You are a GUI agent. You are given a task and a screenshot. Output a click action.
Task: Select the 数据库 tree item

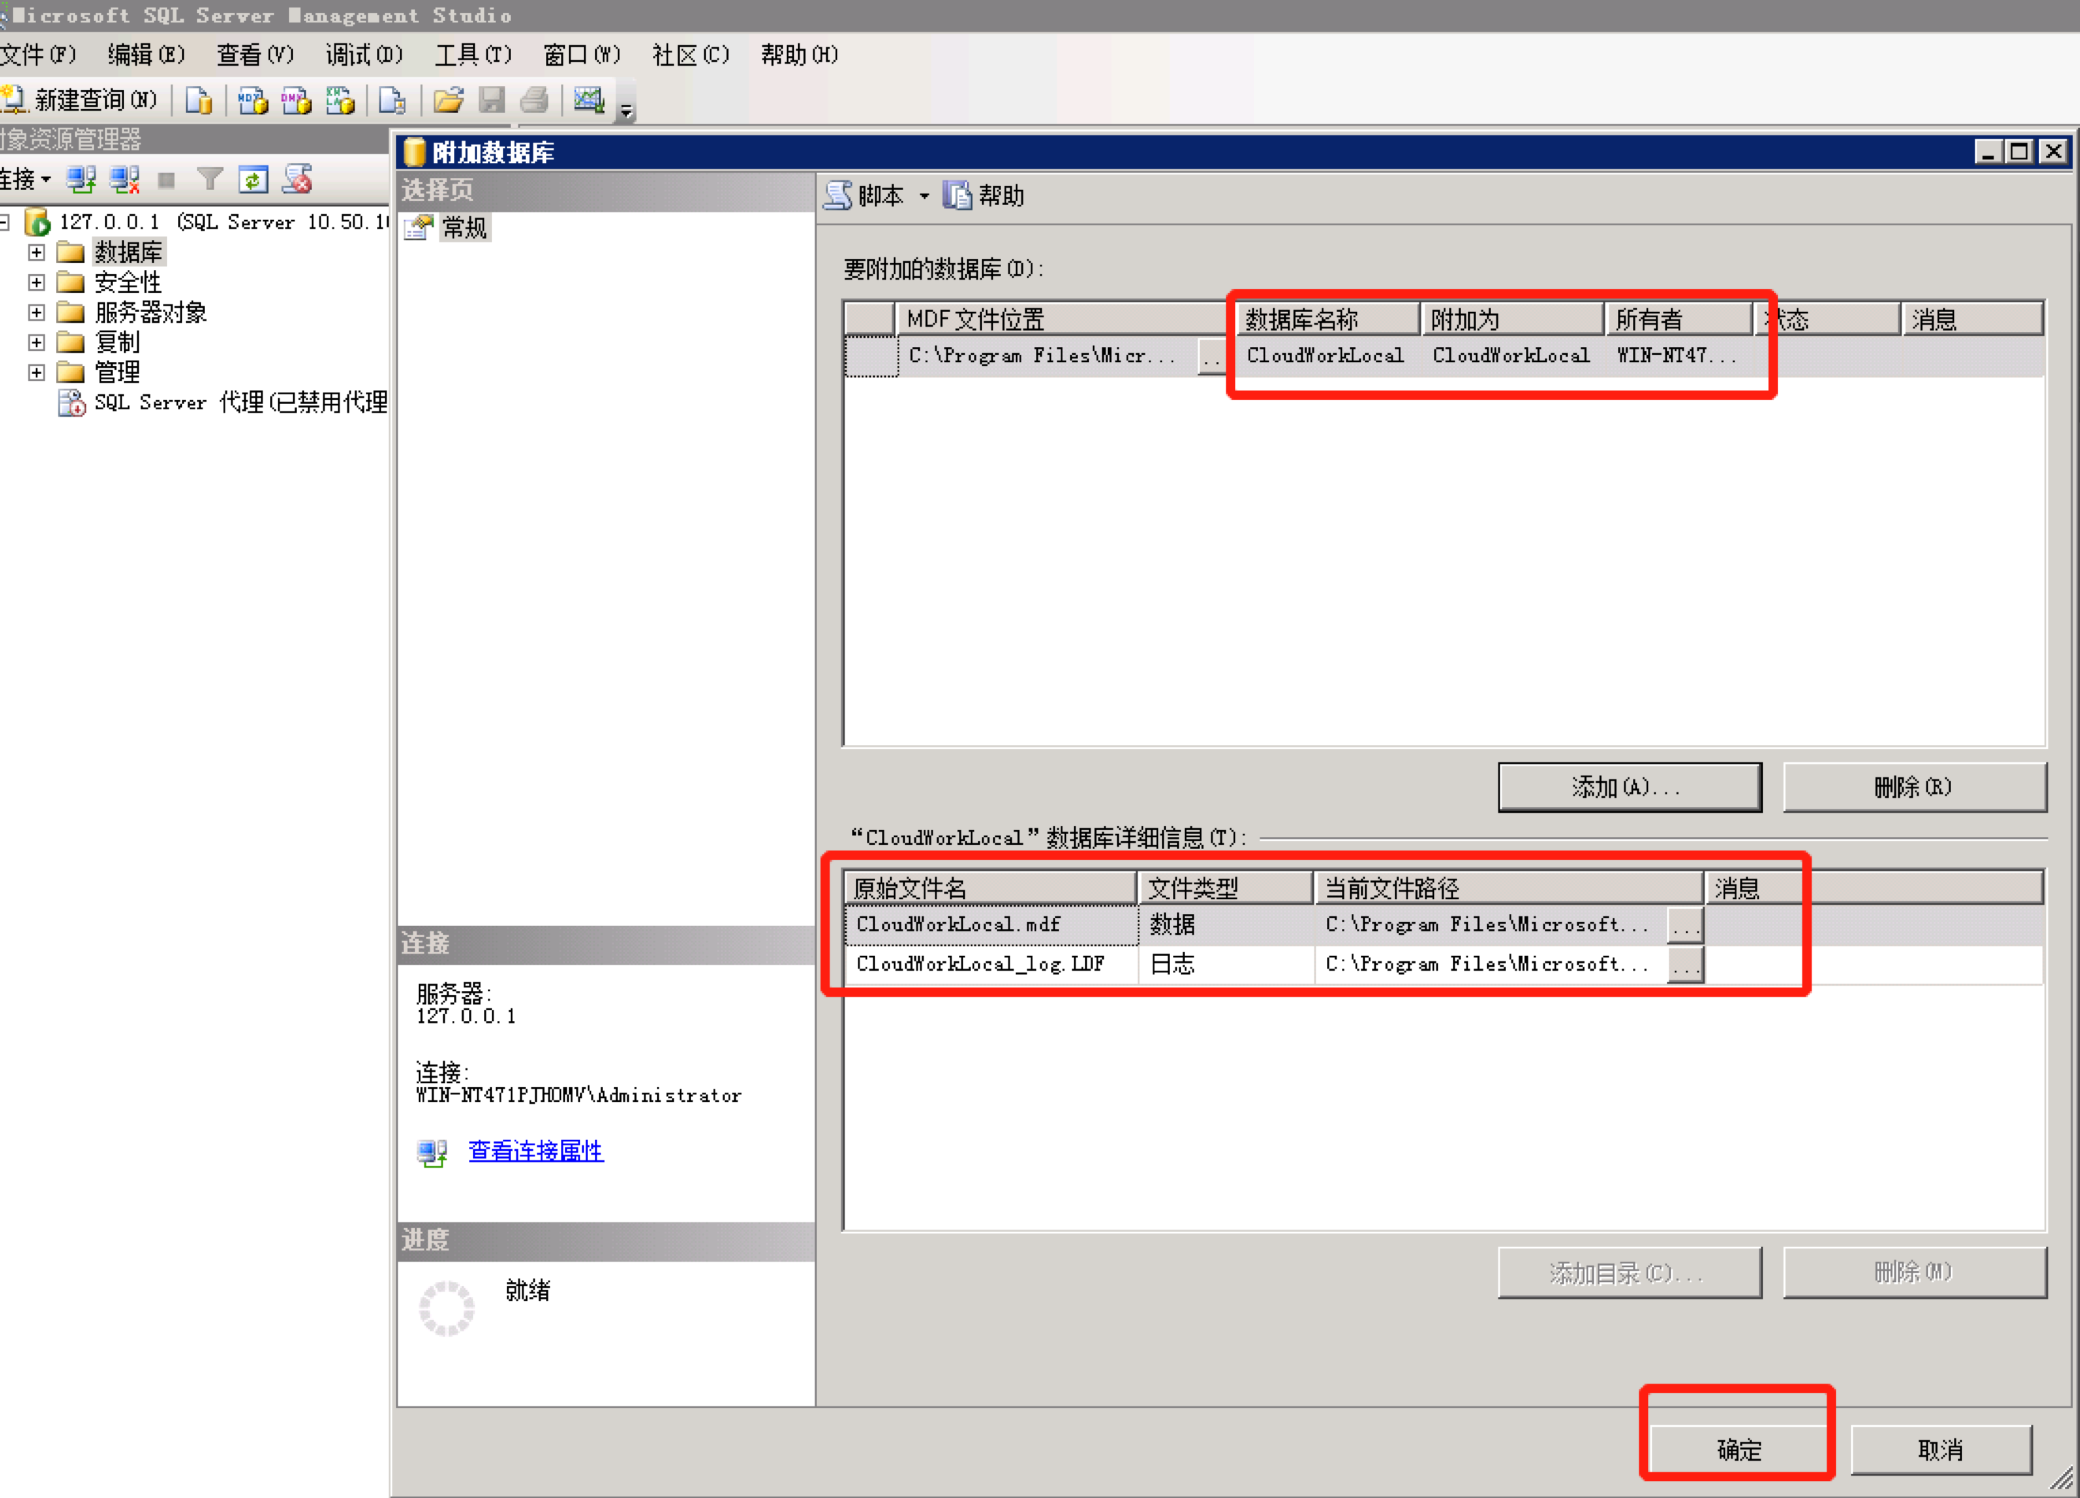pyautogui.click(x=128, y=252)
